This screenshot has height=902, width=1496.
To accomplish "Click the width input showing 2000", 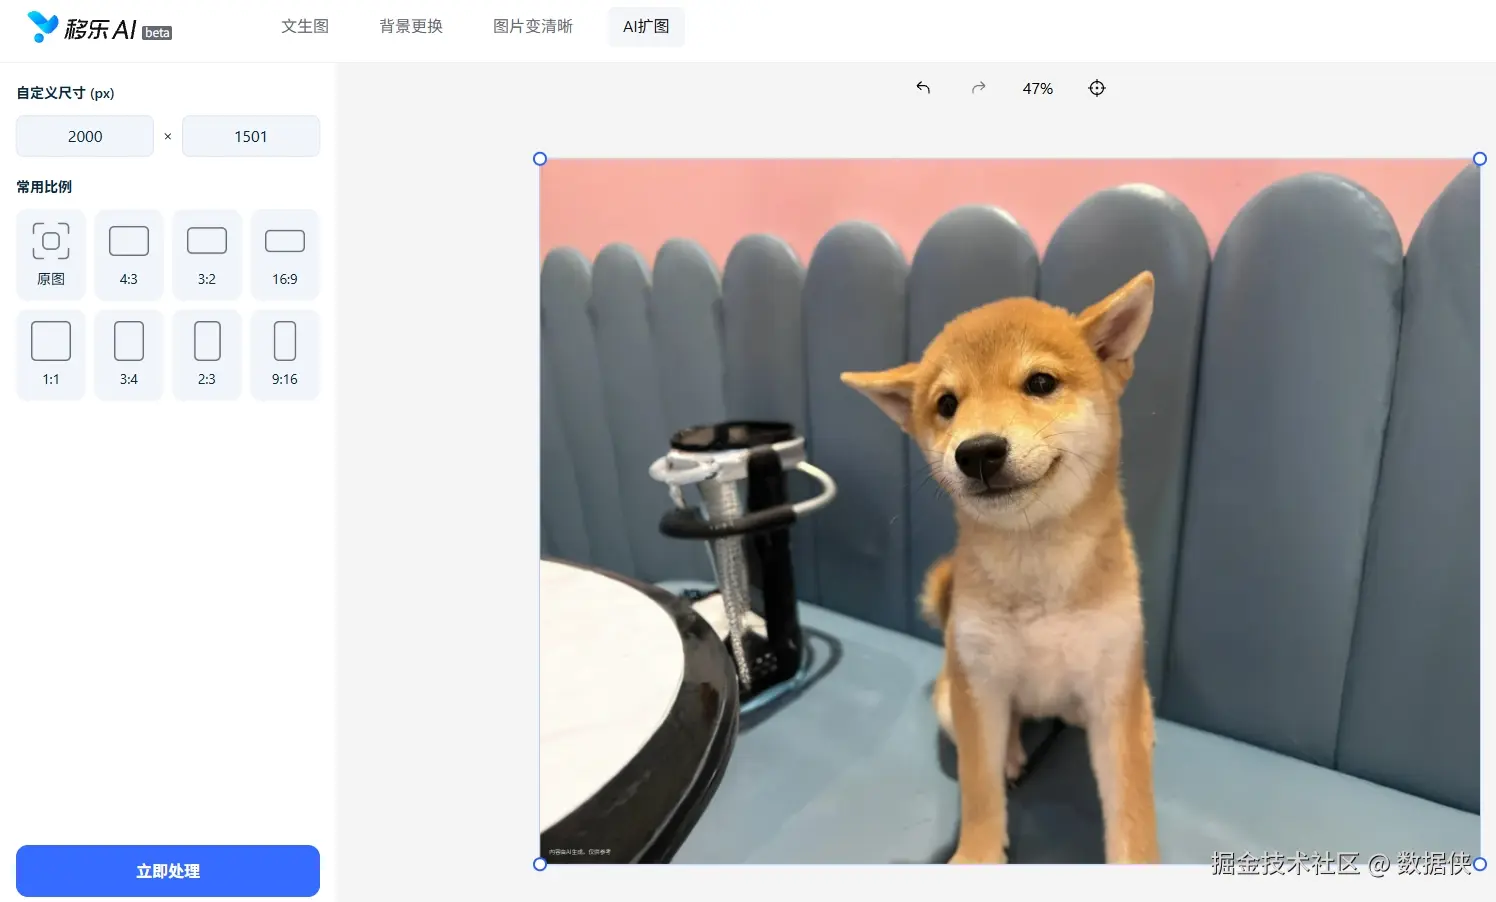I will [84, 136].
